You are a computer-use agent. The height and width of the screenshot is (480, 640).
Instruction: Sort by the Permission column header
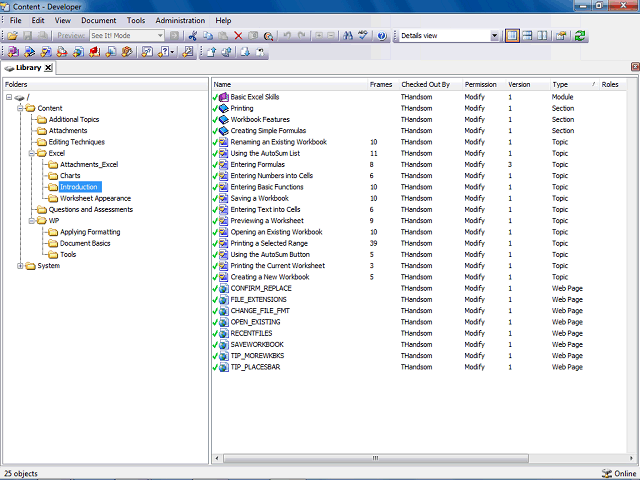[484, 84]
